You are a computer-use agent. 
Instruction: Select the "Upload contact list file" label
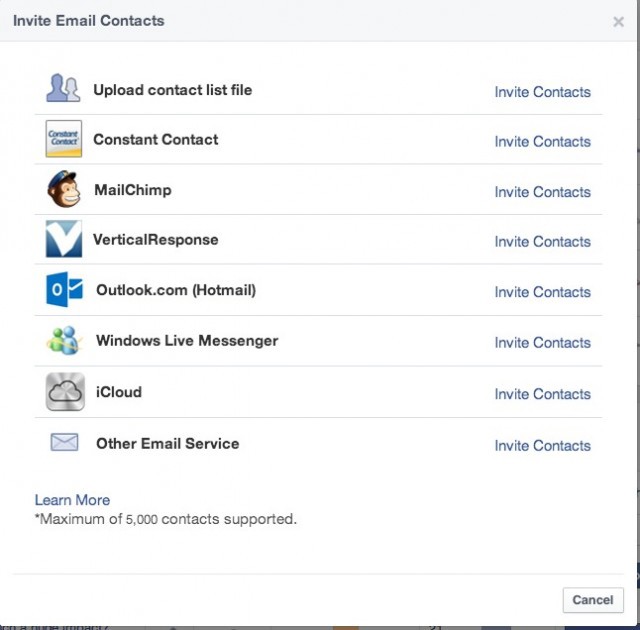click(x=173, y=90)
